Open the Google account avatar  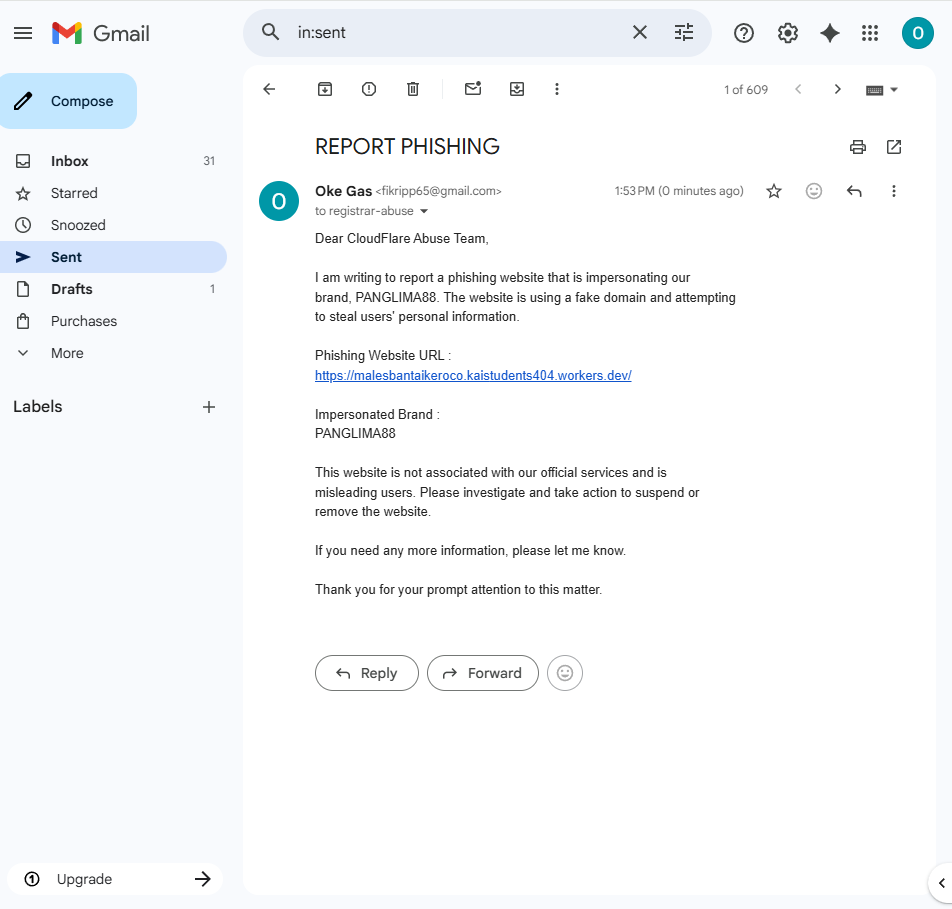click(x=917, y=33)
